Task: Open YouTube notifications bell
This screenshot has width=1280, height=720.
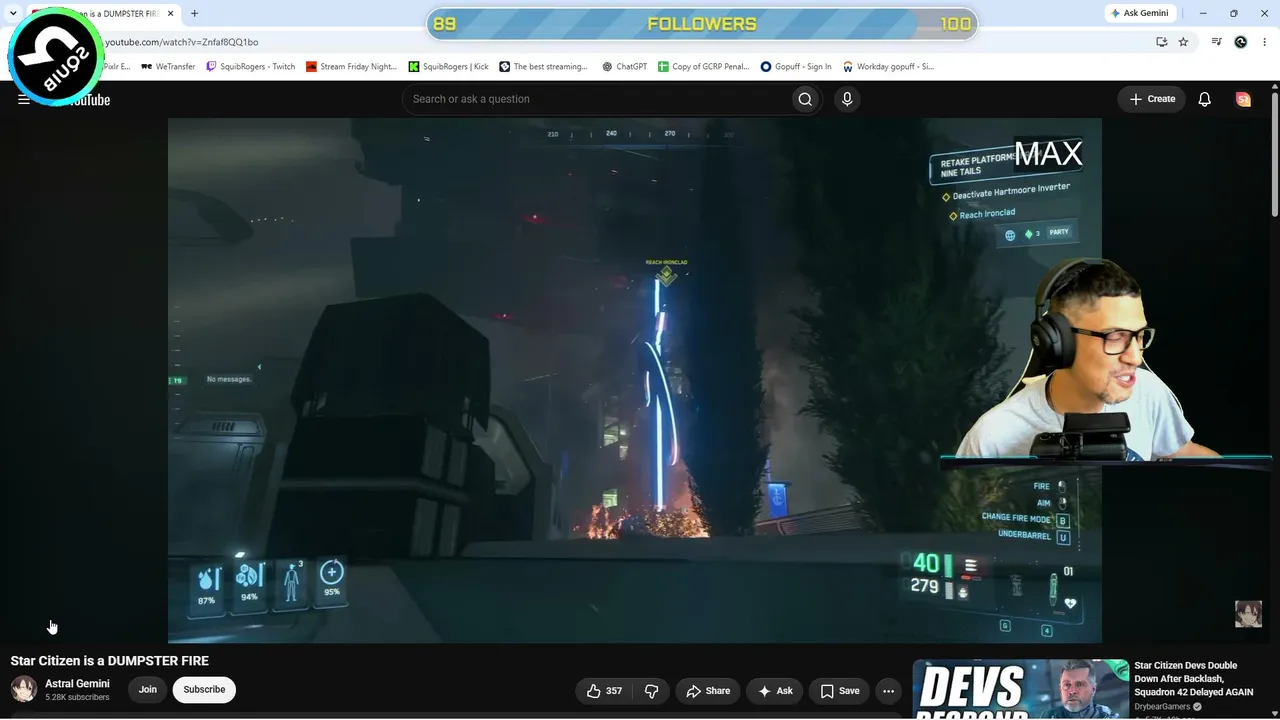Action: [x=1205, y=99]
